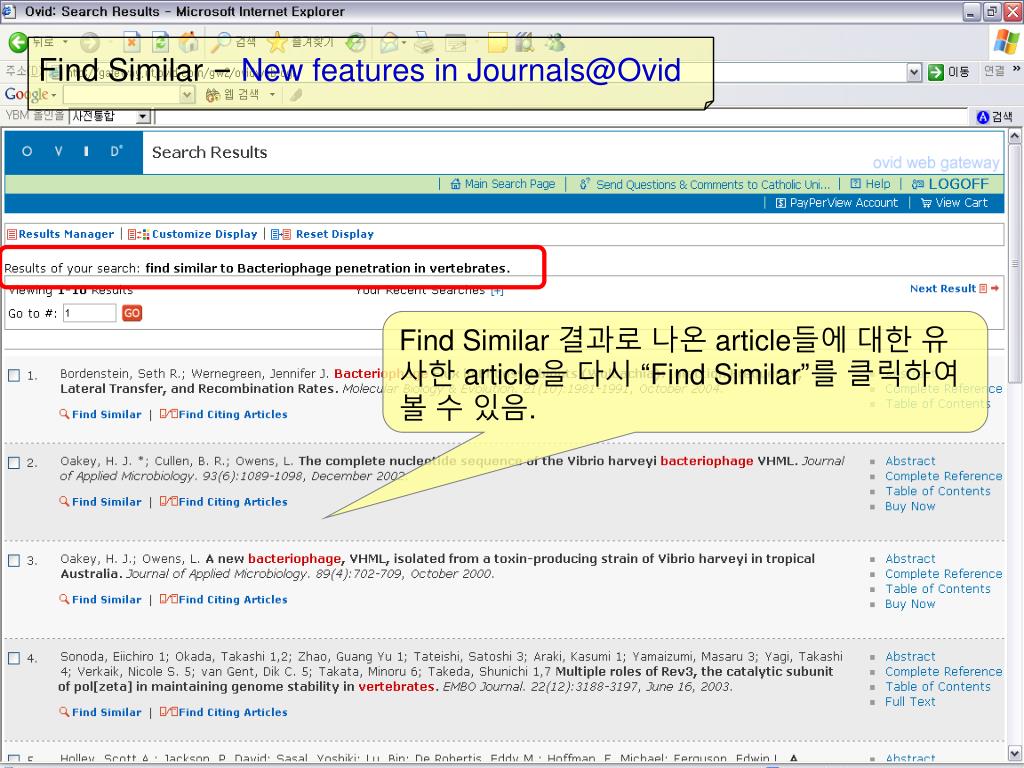Image resolution: width=1024 pixels, height=768 pixels.
Task: Open the History toolbar icon
Action: (356, 43)
